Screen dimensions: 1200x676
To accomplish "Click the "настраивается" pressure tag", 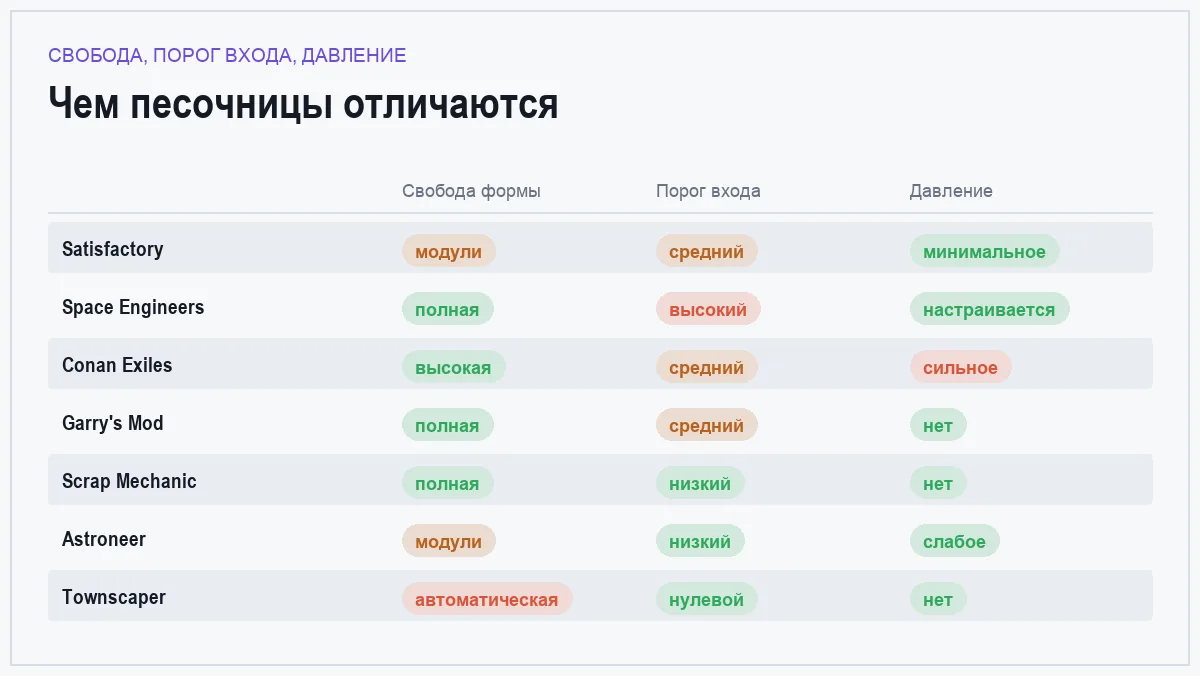I will point(989,309).
